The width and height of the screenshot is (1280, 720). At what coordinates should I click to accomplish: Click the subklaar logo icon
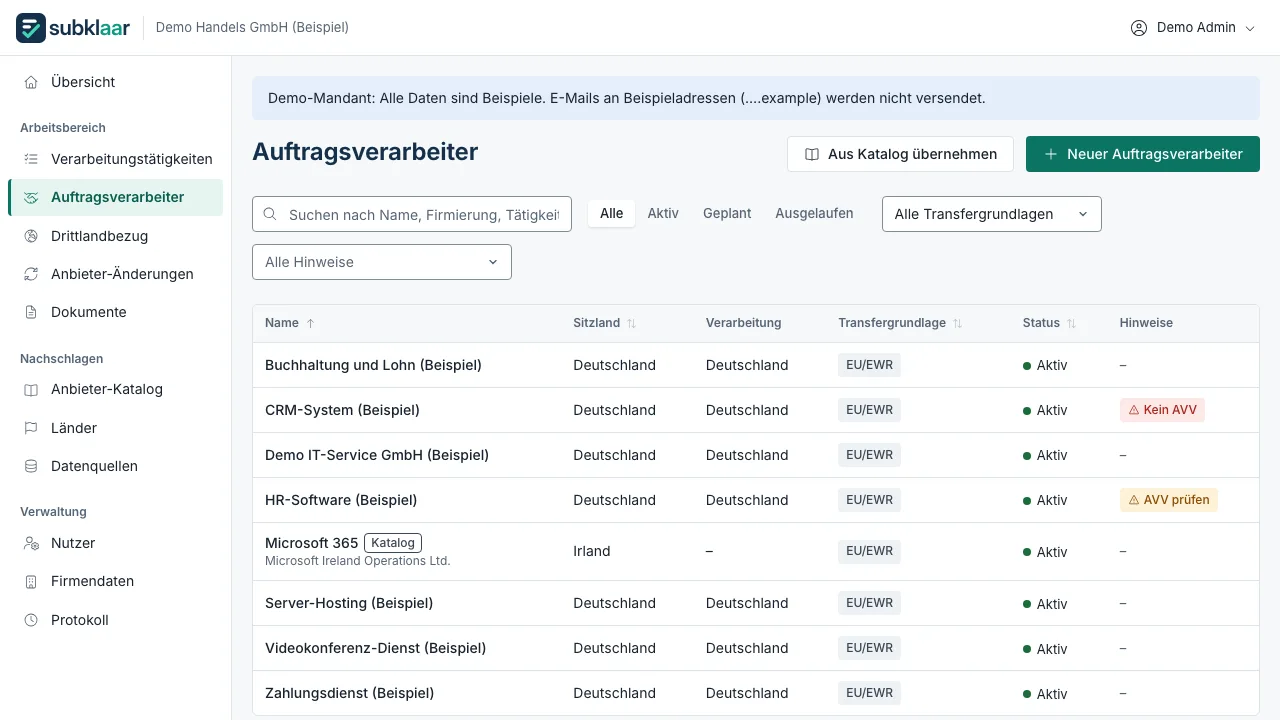[x=31, y=28]
